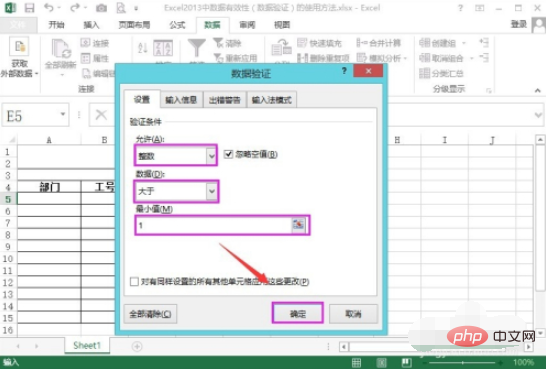Select the Sheet1 worksheet tab
546x369 pixels.
click(87, 346)
